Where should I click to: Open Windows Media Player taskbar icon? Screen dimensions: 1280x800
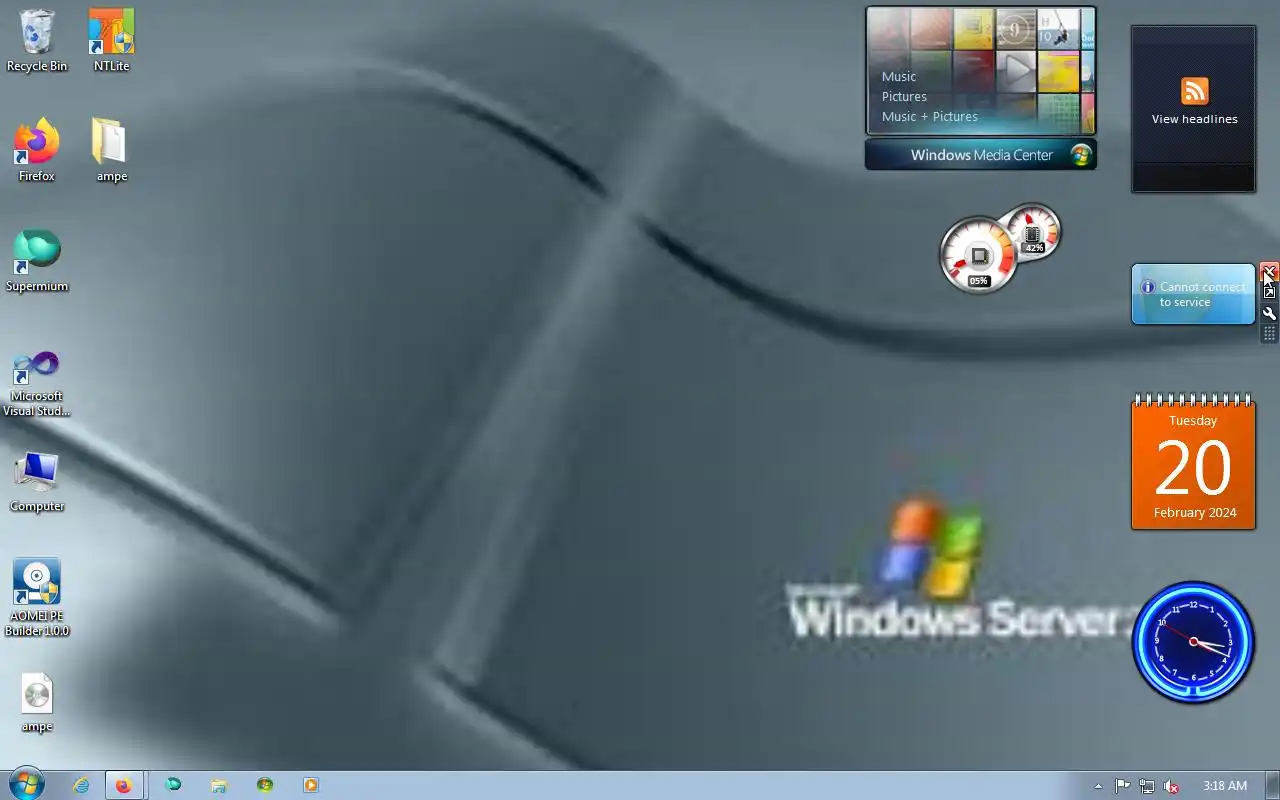(x=311, y=786)
